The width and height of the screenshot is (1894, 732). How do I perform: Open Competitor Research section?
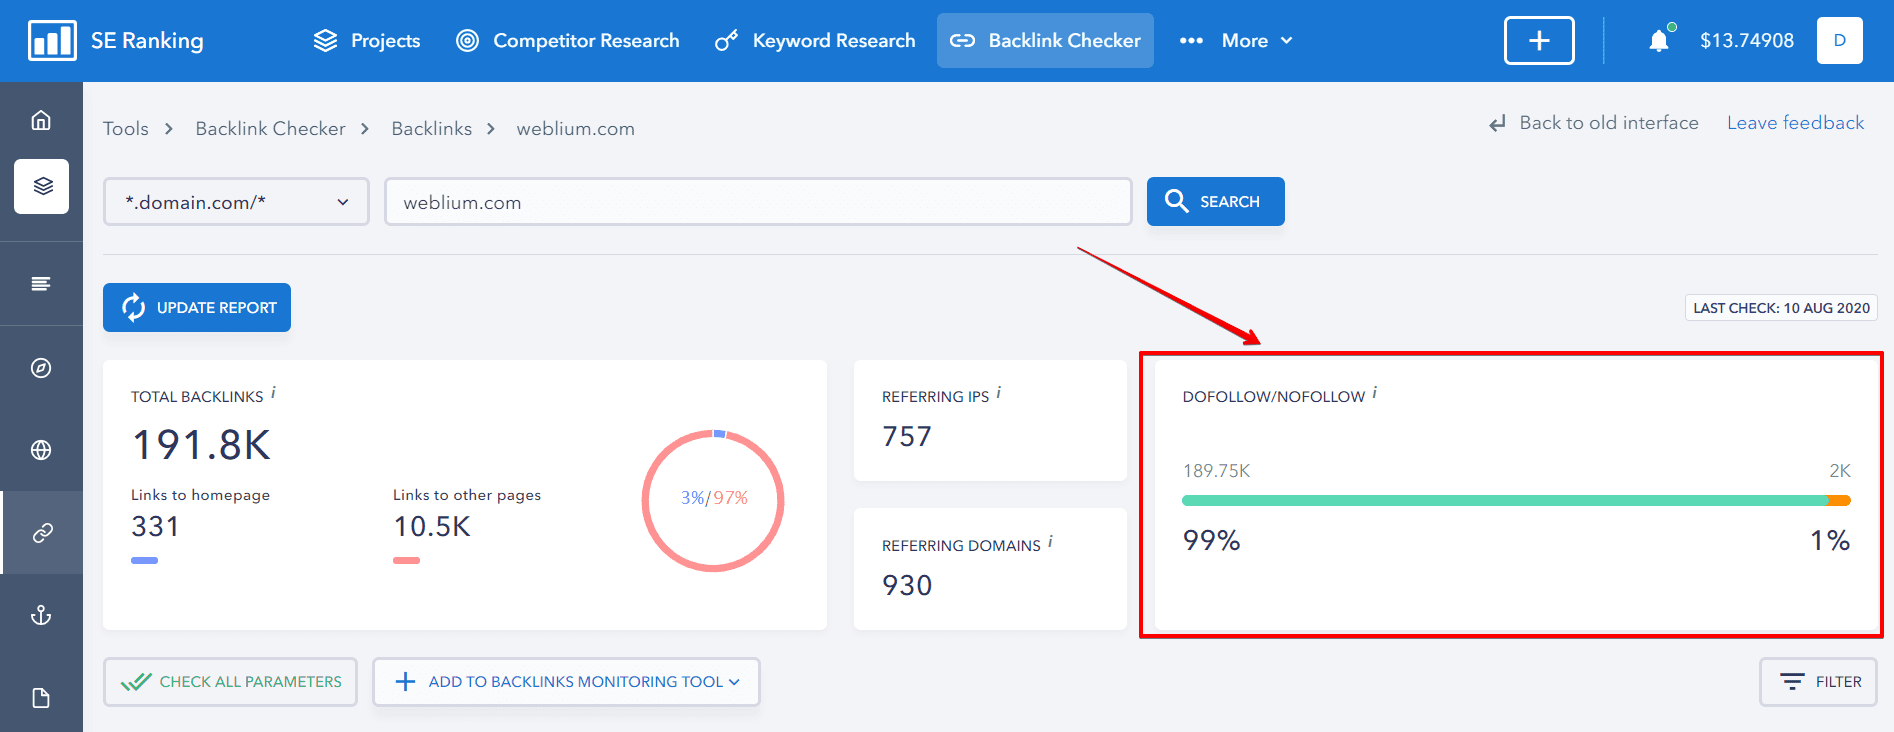(x=567, y=41)
